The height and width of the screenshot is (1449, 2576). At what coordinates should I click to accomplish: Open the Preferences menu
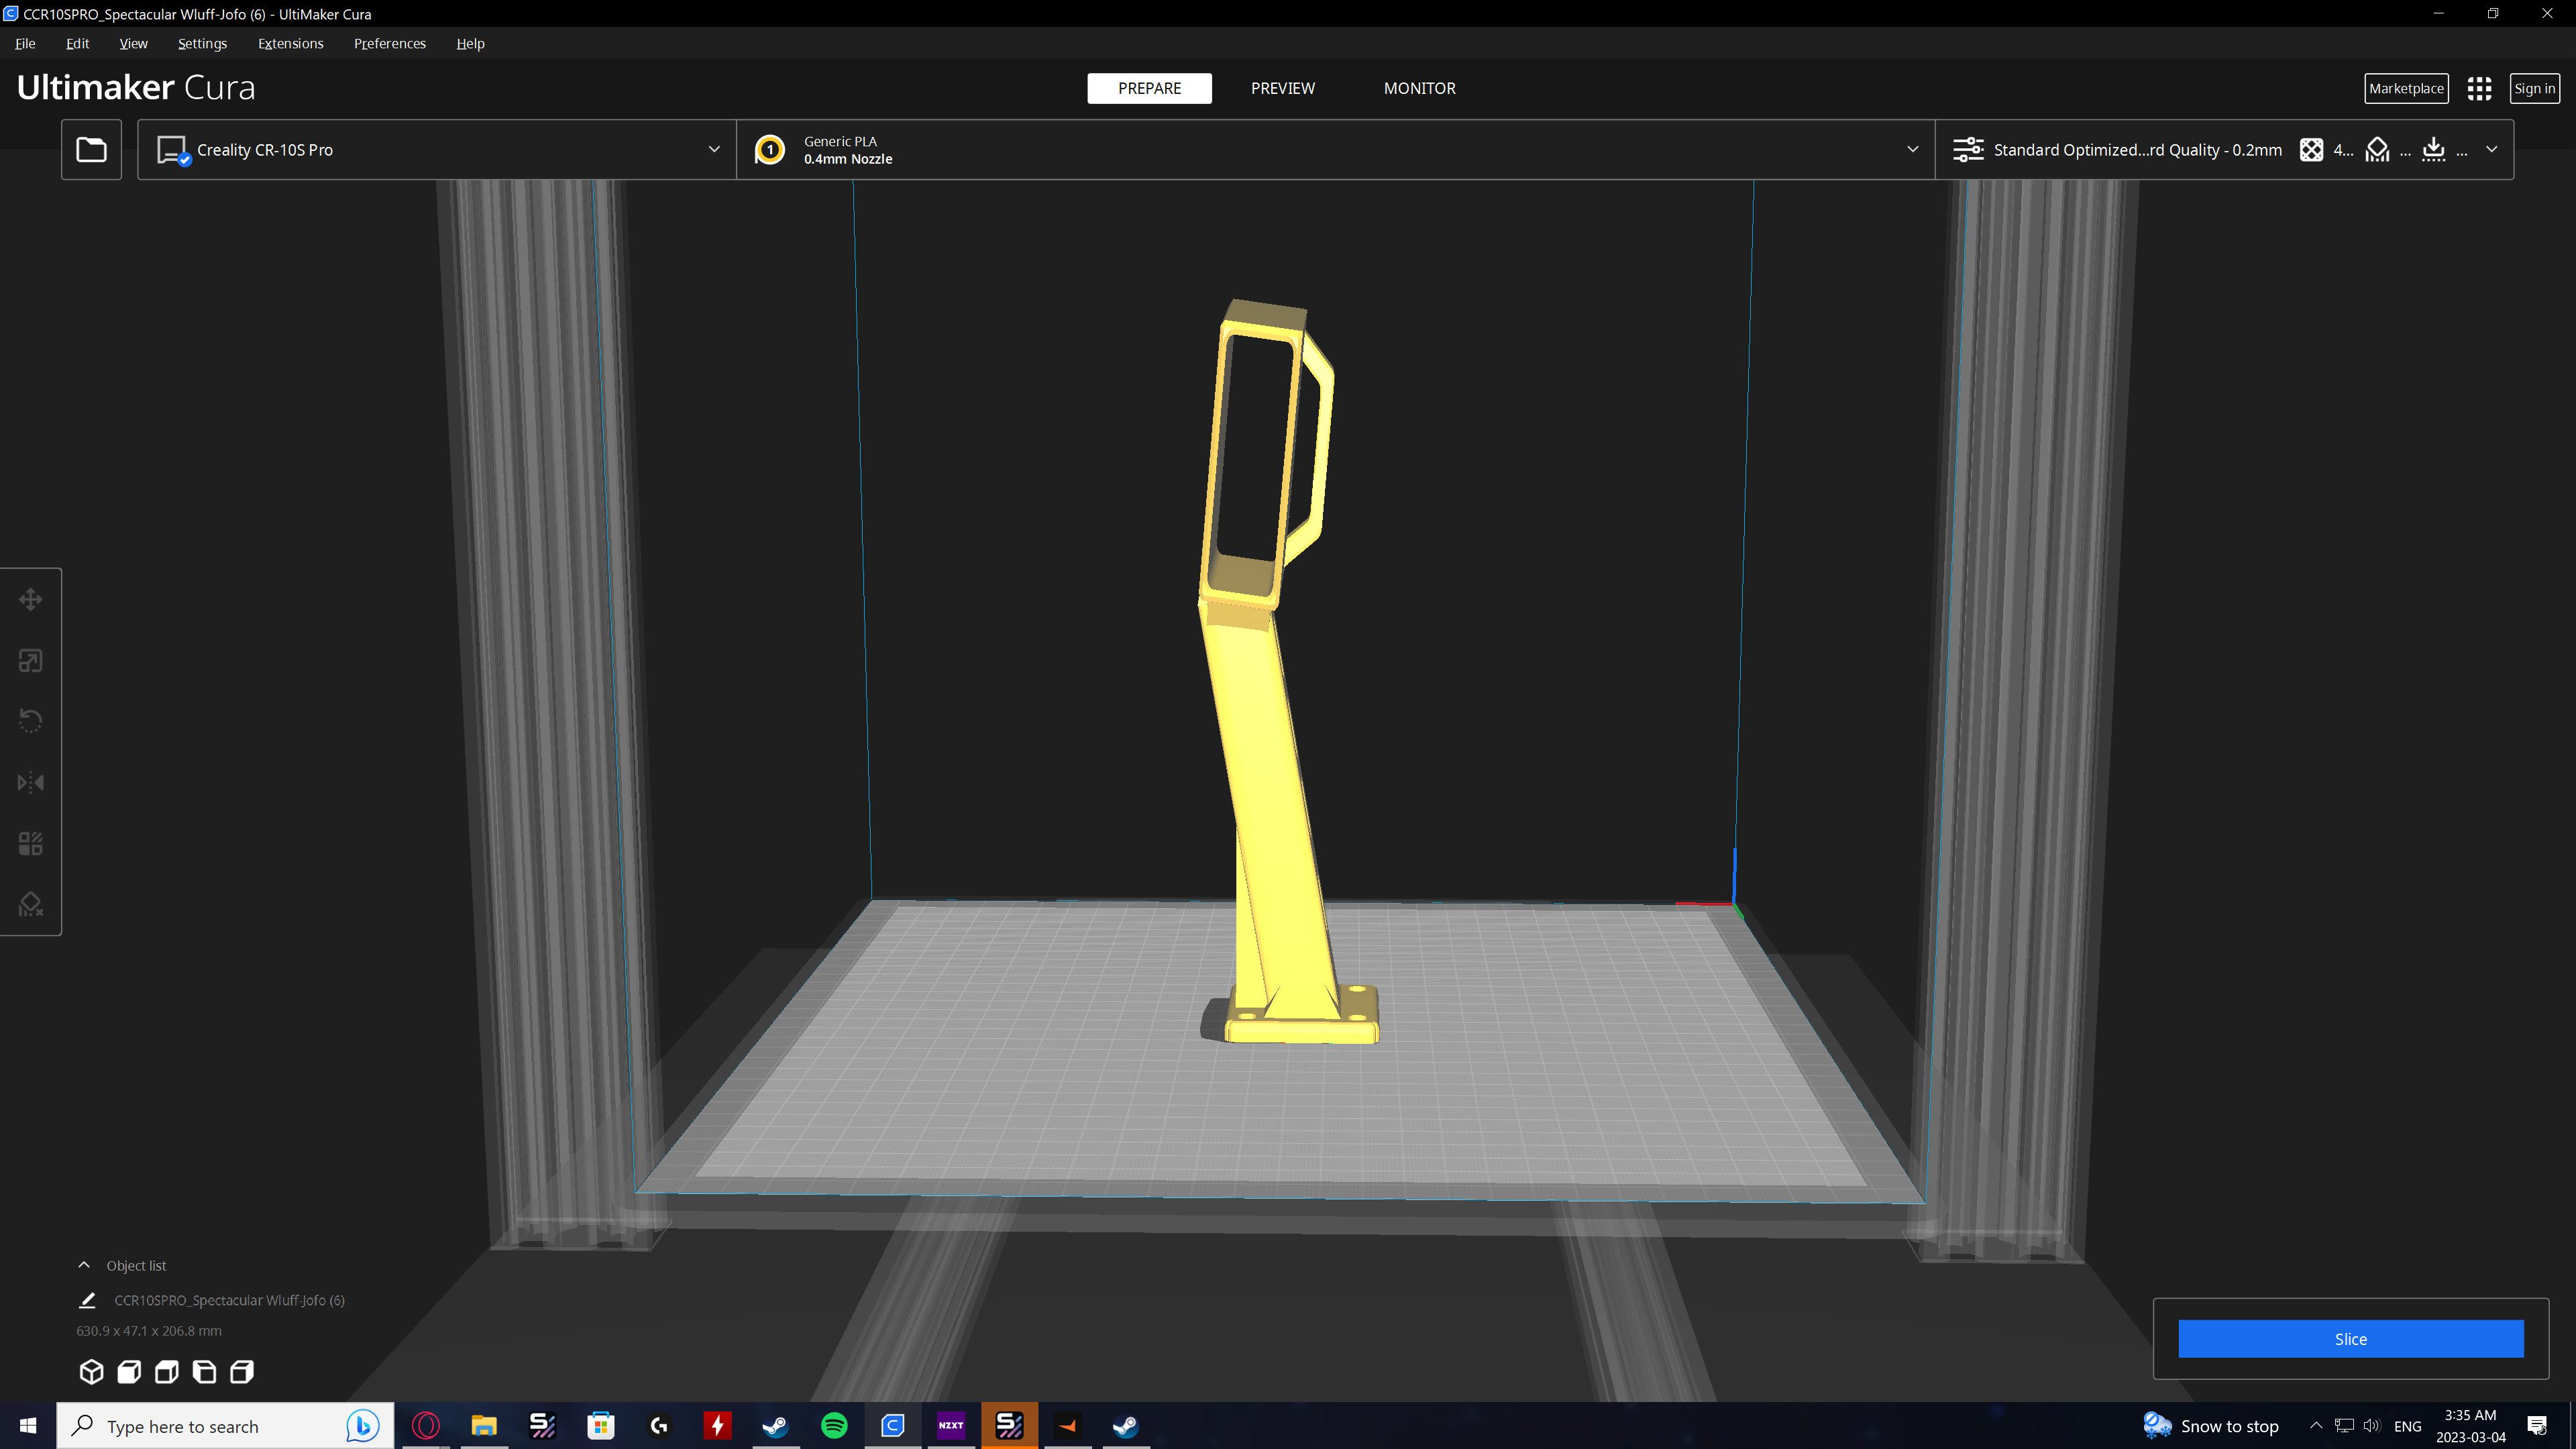pyautogui.click(x=389, y=44)
